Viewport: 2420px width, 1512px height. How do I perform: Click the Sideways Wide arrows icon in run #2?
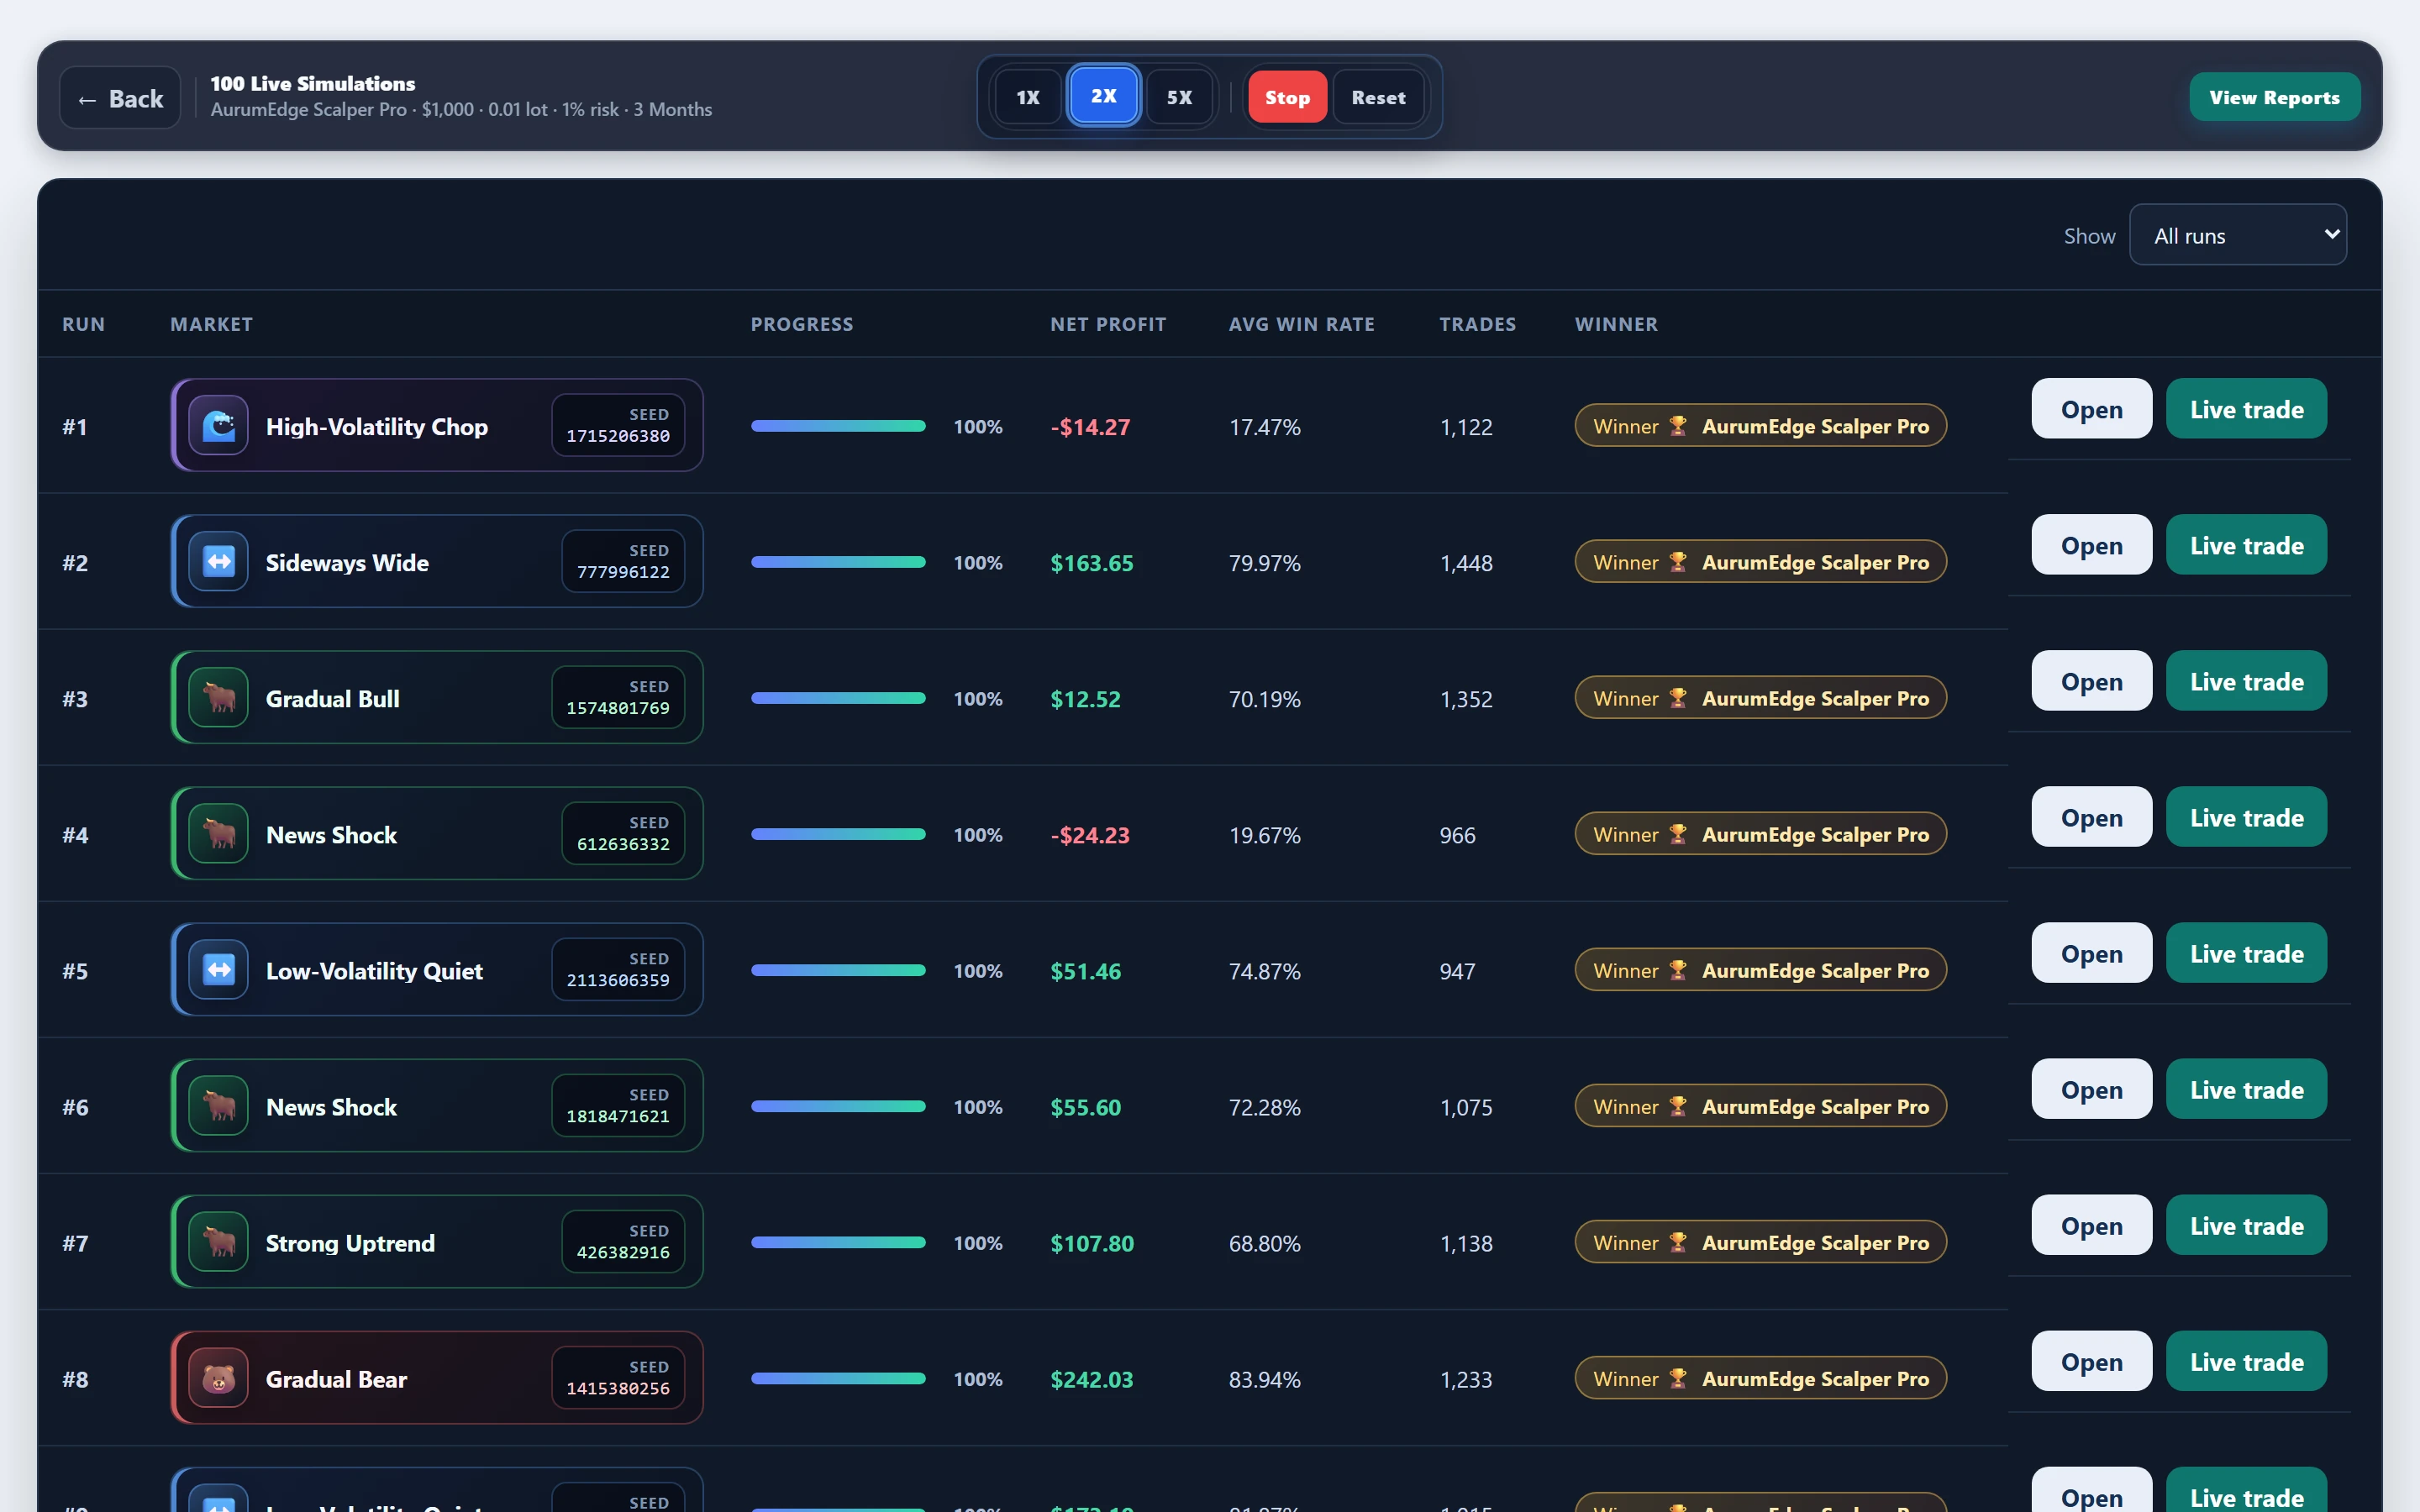[218, 562]
